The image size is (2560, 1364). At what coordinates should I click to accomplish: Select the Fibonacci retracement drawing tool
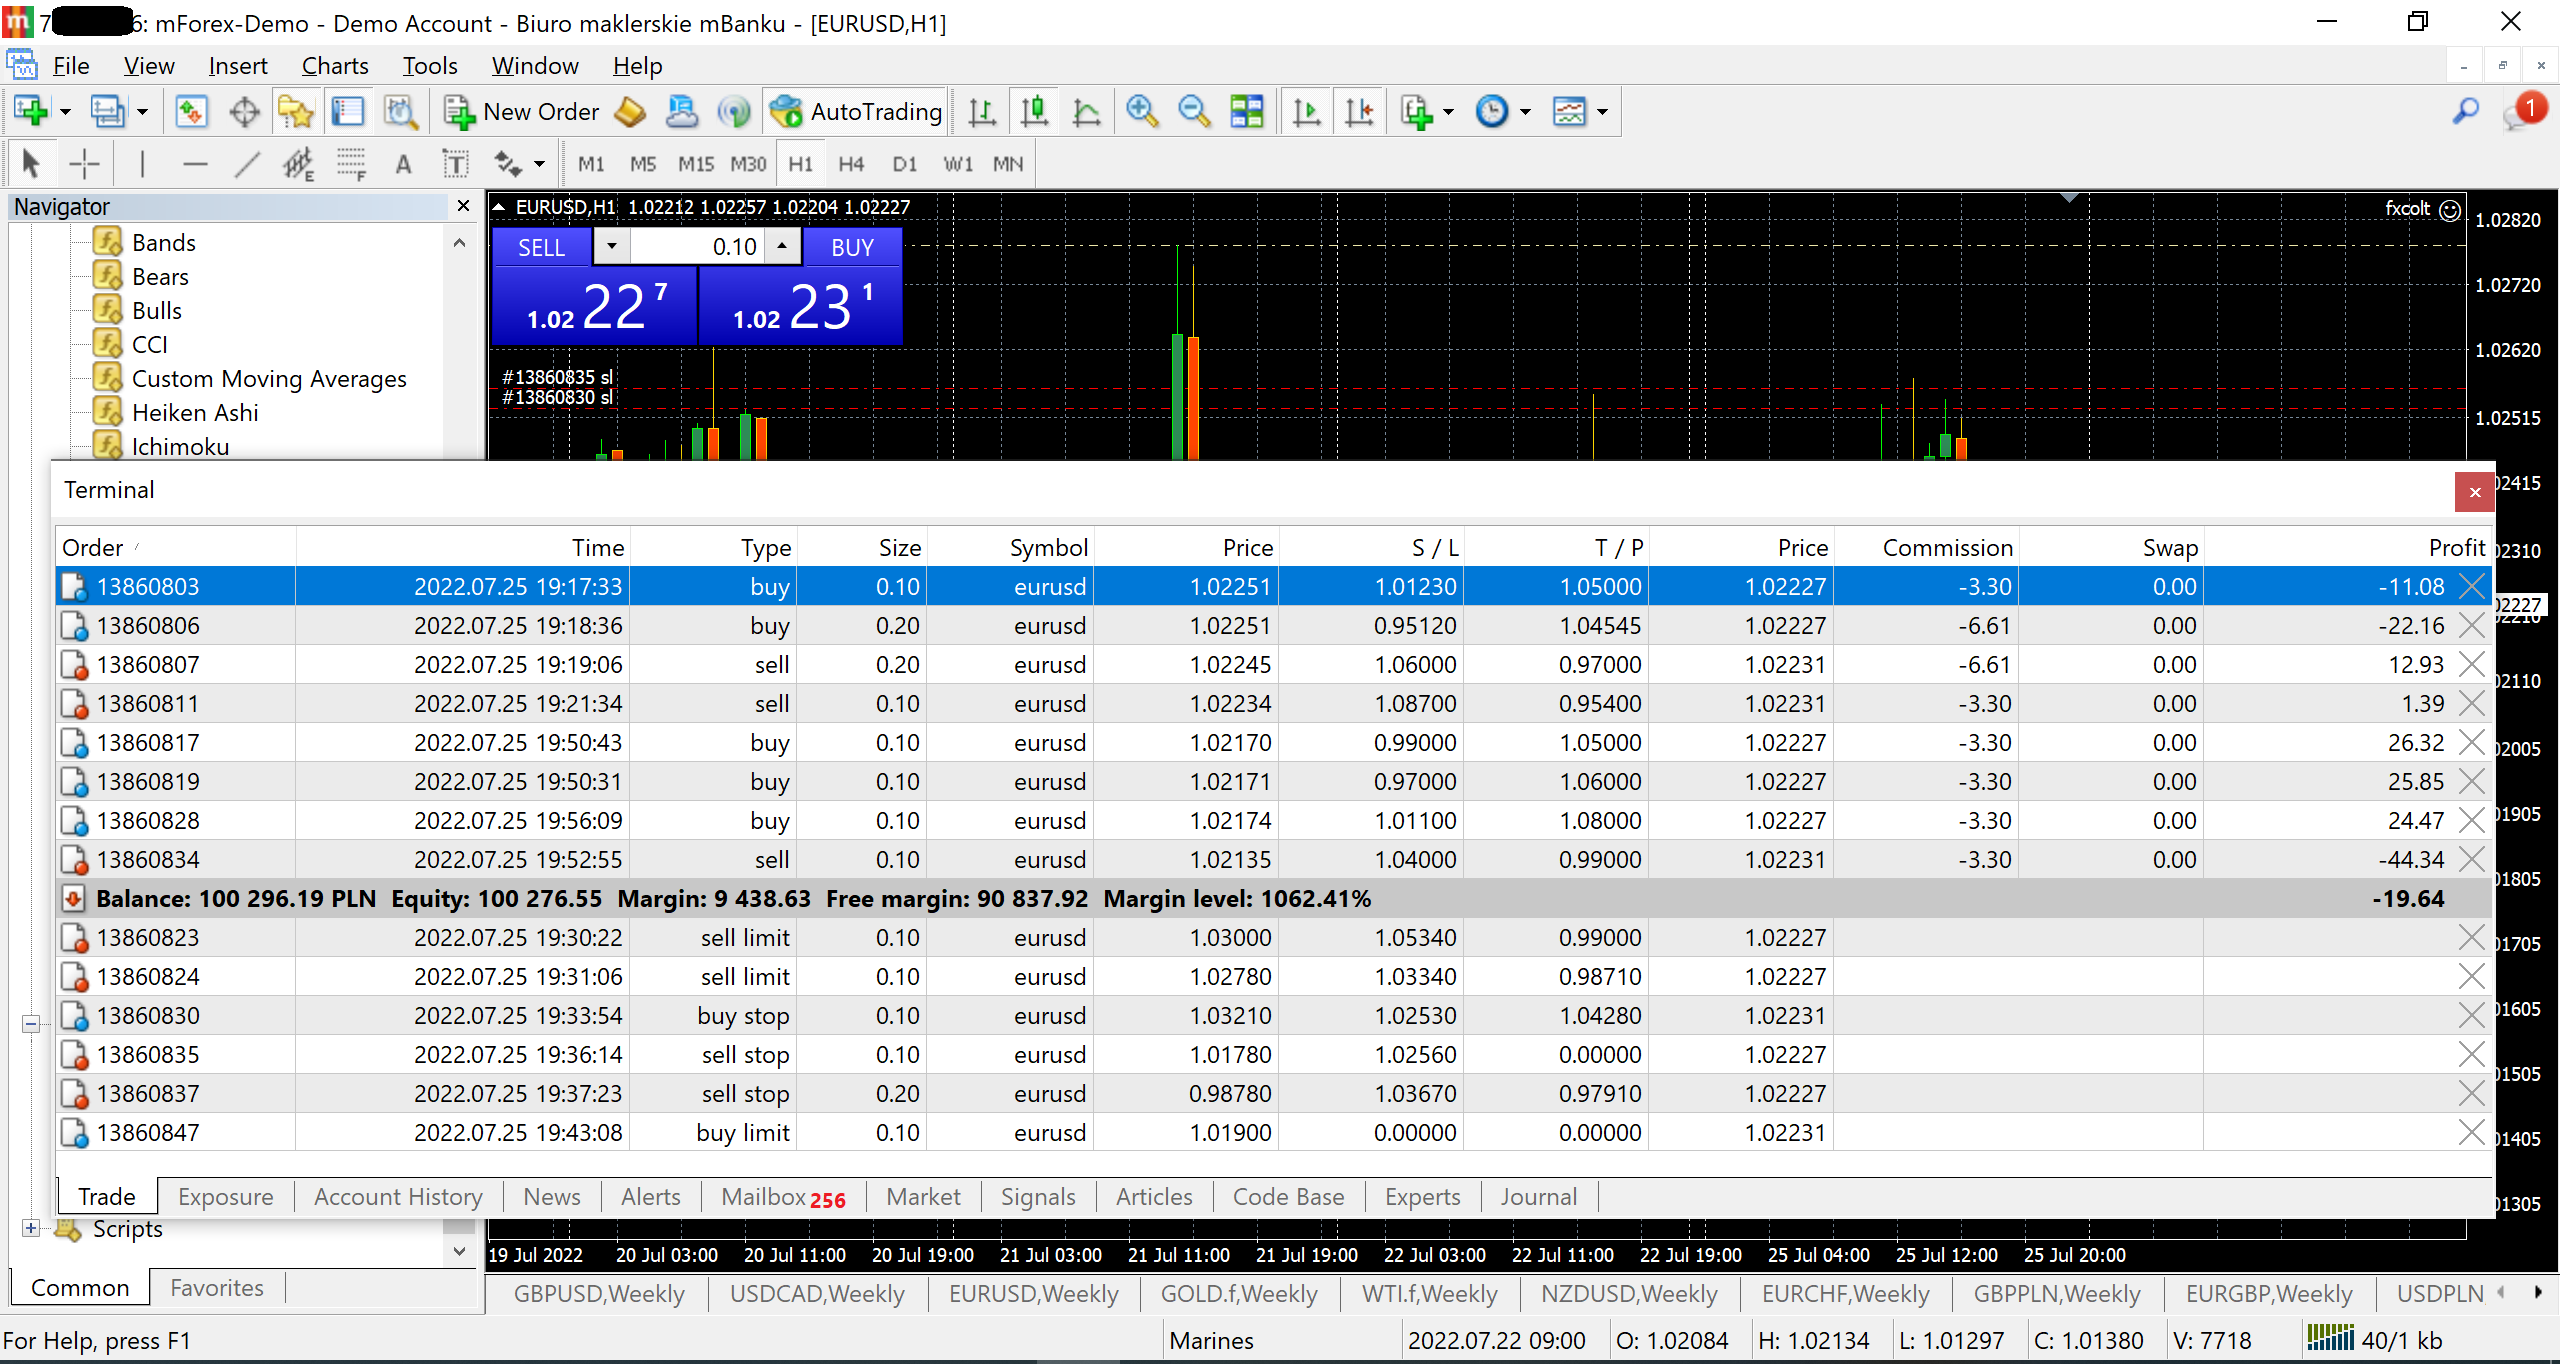[x=352, y=164]
